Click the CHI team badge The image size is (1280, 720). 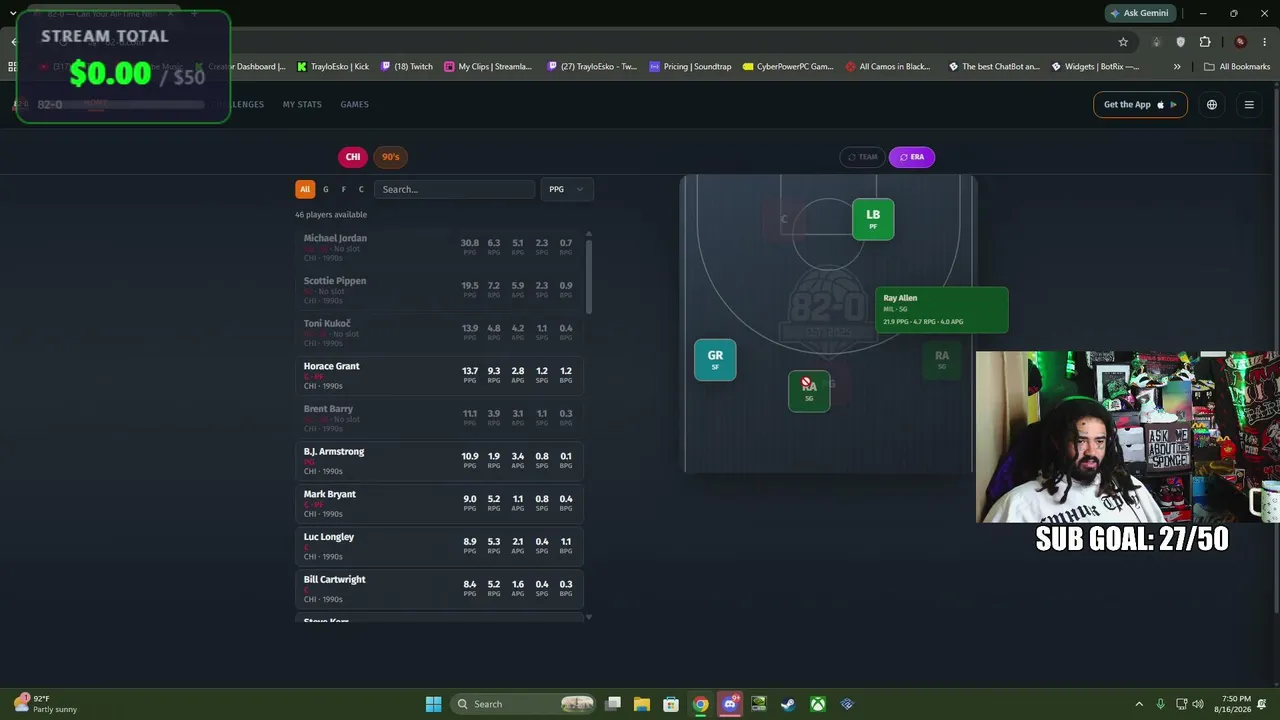[x=353, y=157]
